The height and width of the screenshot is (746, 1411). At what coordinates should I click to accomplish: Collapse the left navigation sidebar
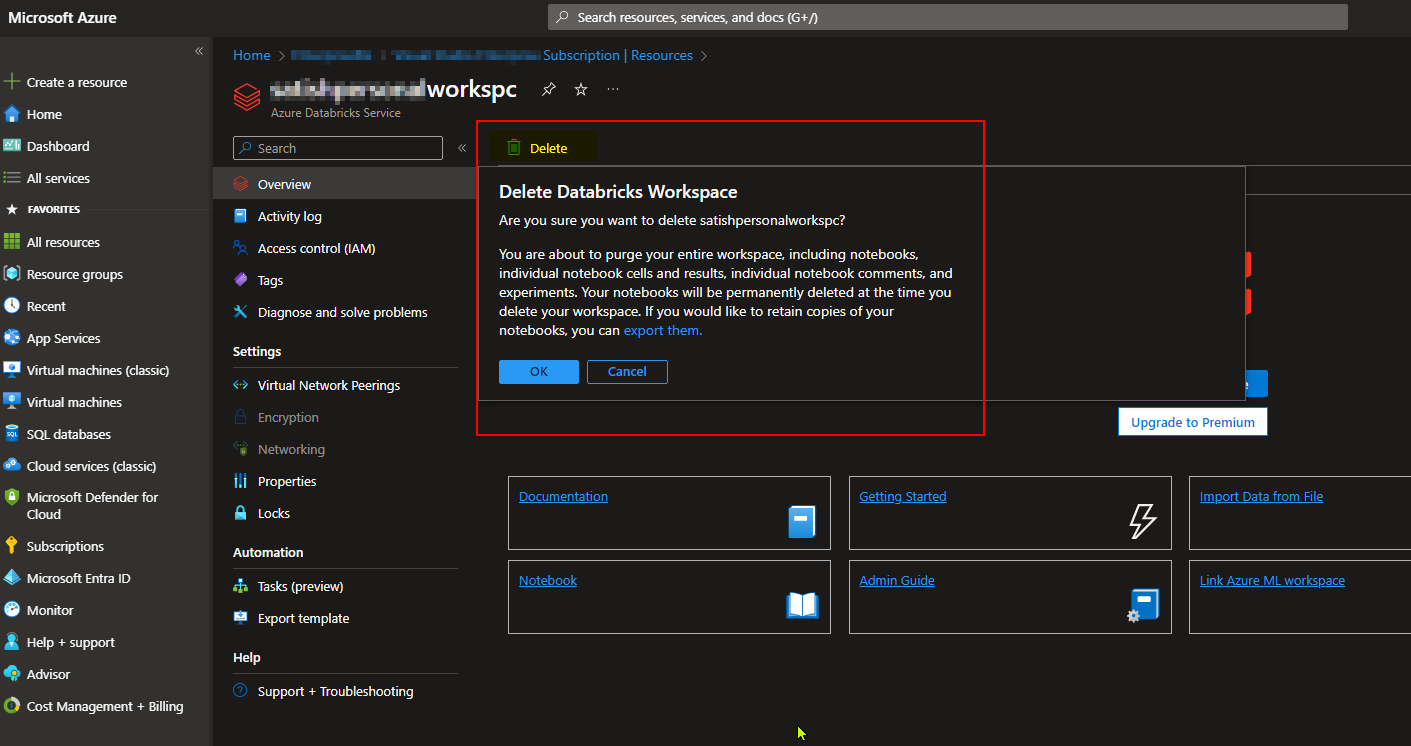pyautogui.click(x=199, y=50)
